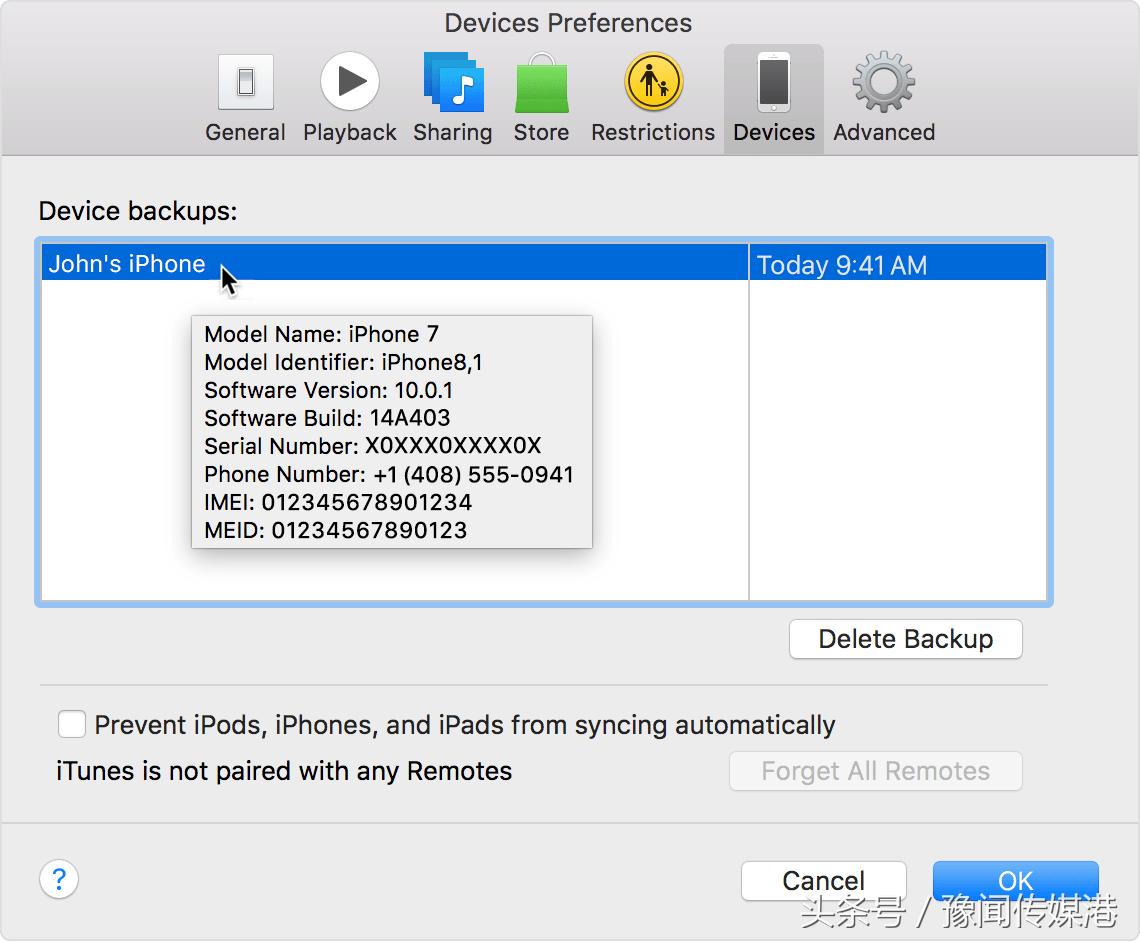The width and height of the screenshot is (1140, 942).
Task: Enable Prevent iPods, iPhones, iPads syncing checkbox
Action: tap(72, 724)
